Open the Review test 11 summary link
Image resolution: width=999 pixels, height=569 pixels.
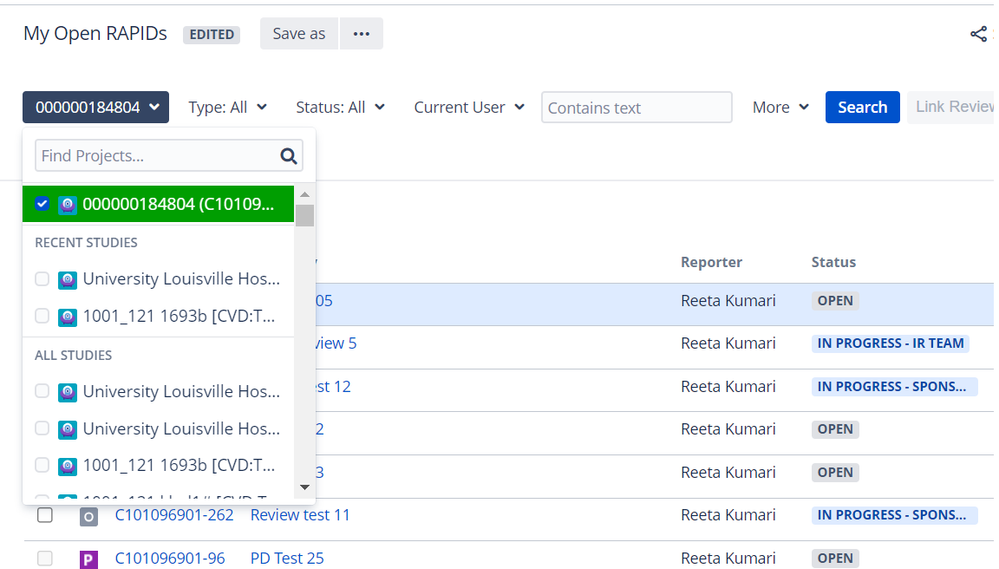[300, 515]
